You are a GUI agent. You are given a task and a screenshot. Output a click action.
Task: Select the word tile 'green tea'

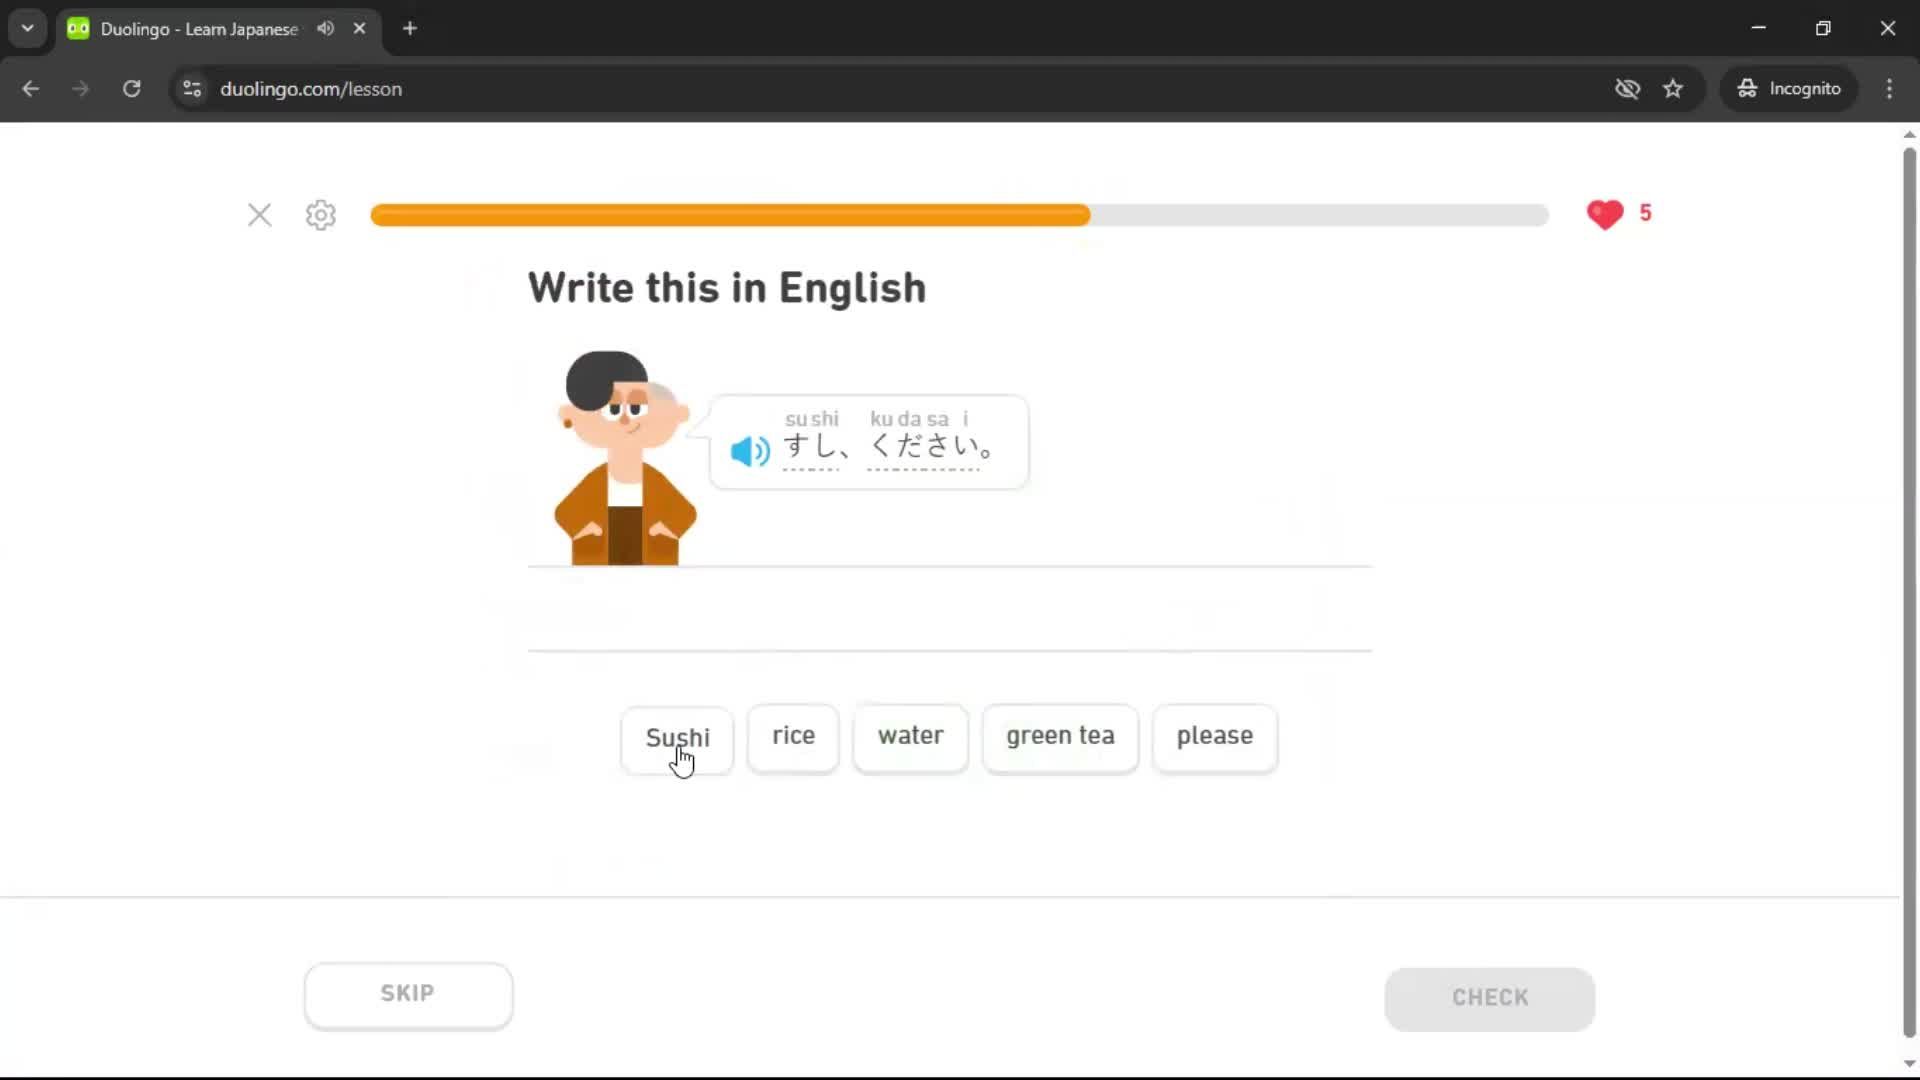coord(1060,738)
